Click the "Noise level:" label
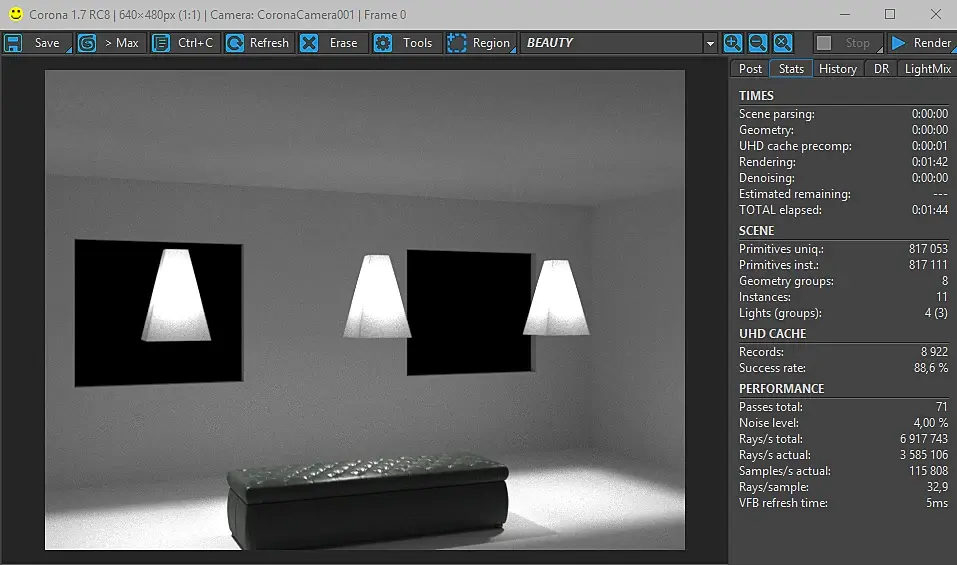The width and height of the screenshot is (957, 565). (x=768, y=423)
